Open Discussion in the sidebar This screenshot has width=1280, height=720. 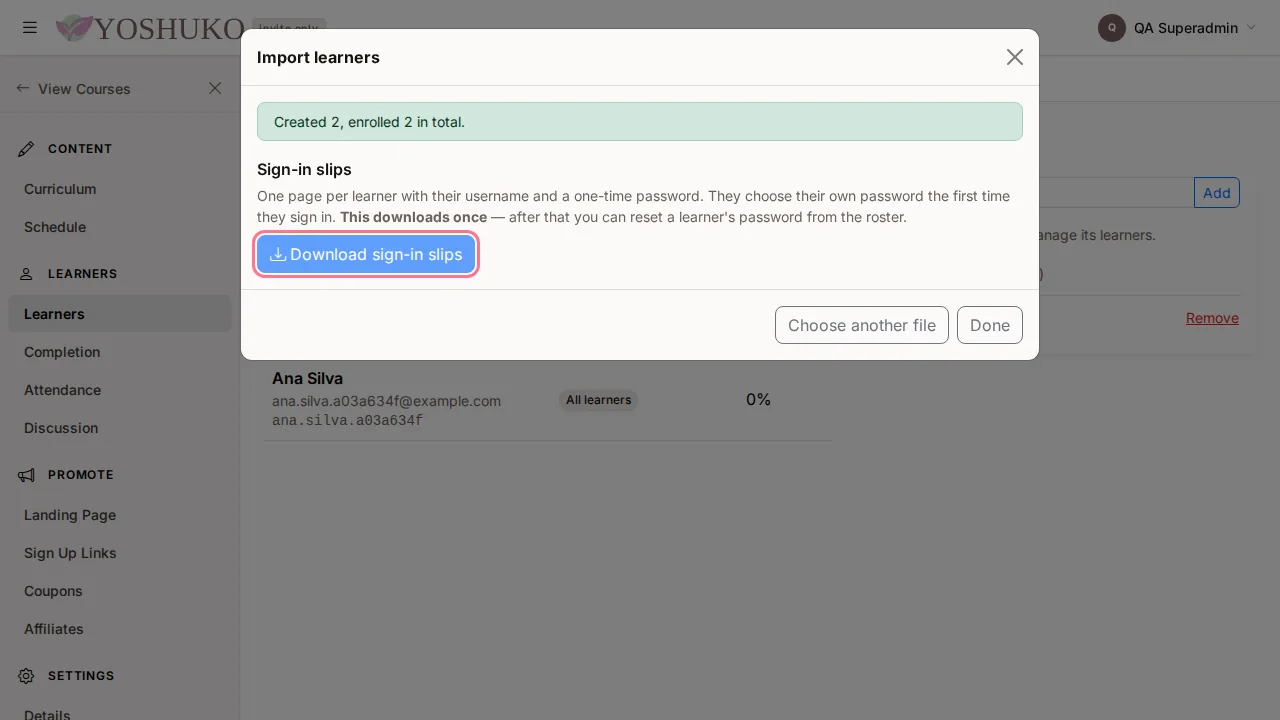120,428
